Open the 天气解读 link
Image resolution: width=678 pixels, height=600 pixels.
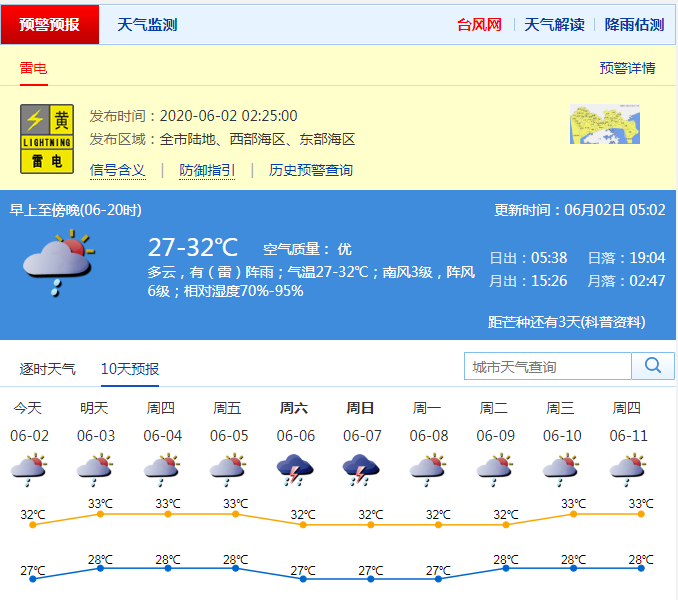pos(554,25)
